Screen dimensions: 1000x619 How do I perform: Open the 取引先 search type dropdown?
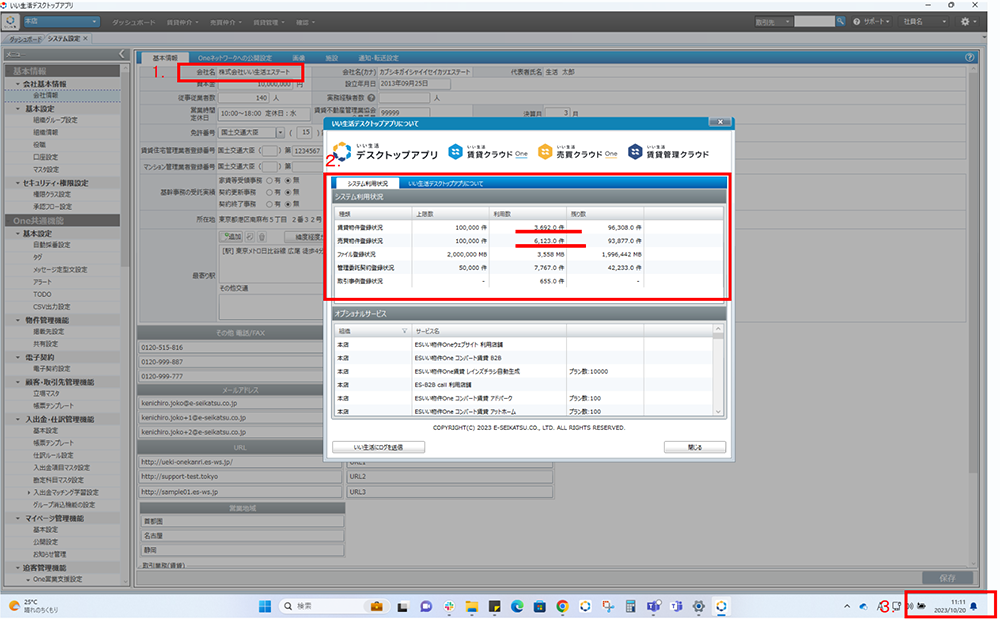coord(772,22)
